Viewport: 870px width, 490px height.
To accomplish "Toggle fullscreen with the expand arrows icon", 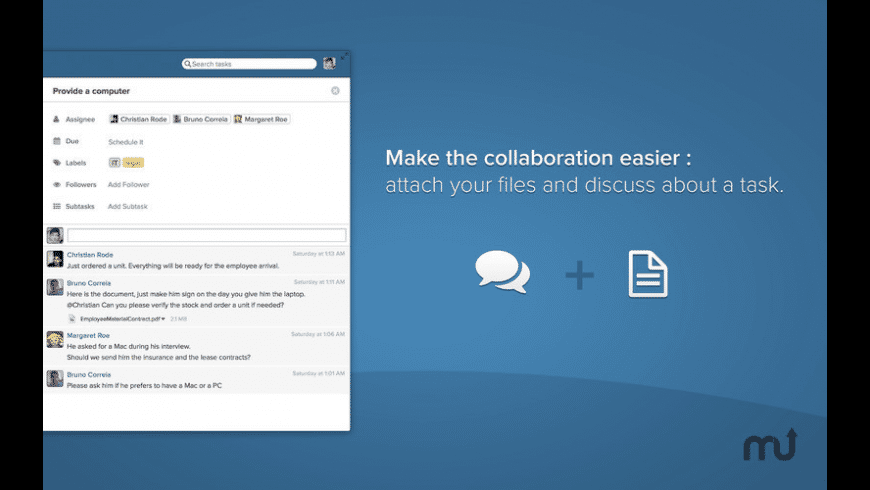I will pyautogui.click(x=345, y=56).
